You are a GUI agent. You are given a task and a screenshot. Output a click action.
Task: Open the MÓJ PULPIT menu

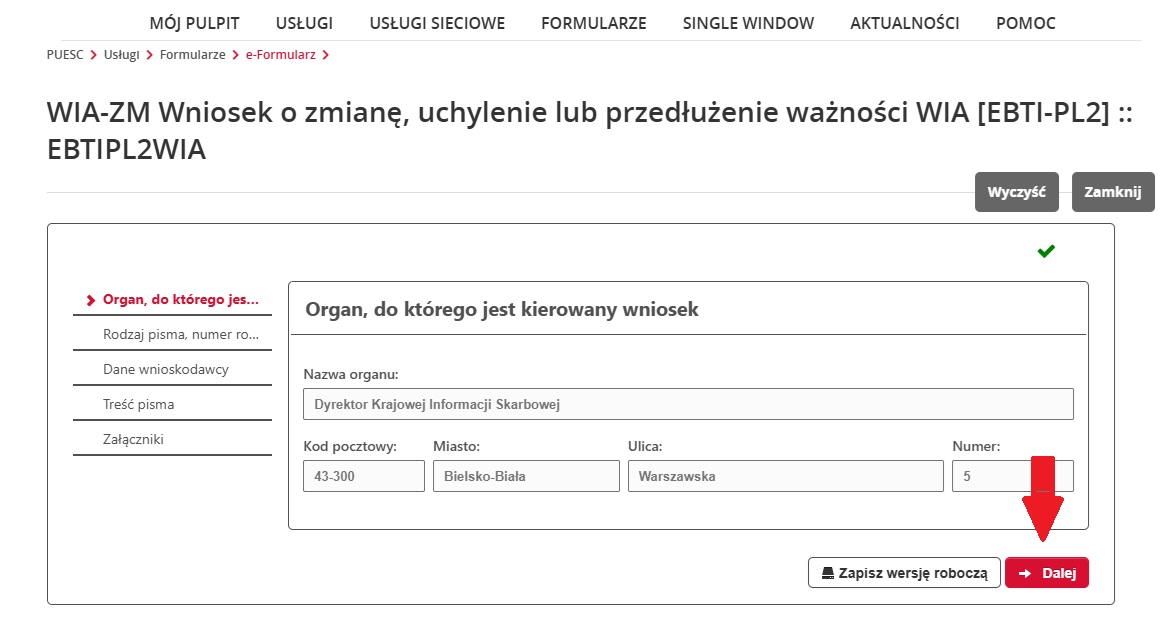(194, 22)
